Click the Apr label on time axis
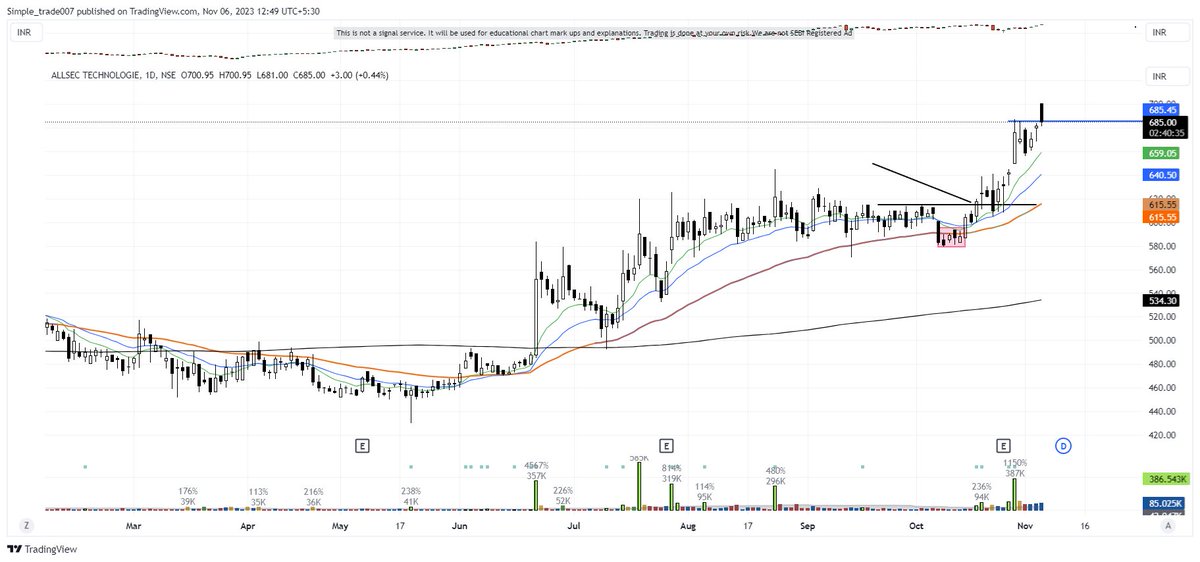 click(249, 524)
